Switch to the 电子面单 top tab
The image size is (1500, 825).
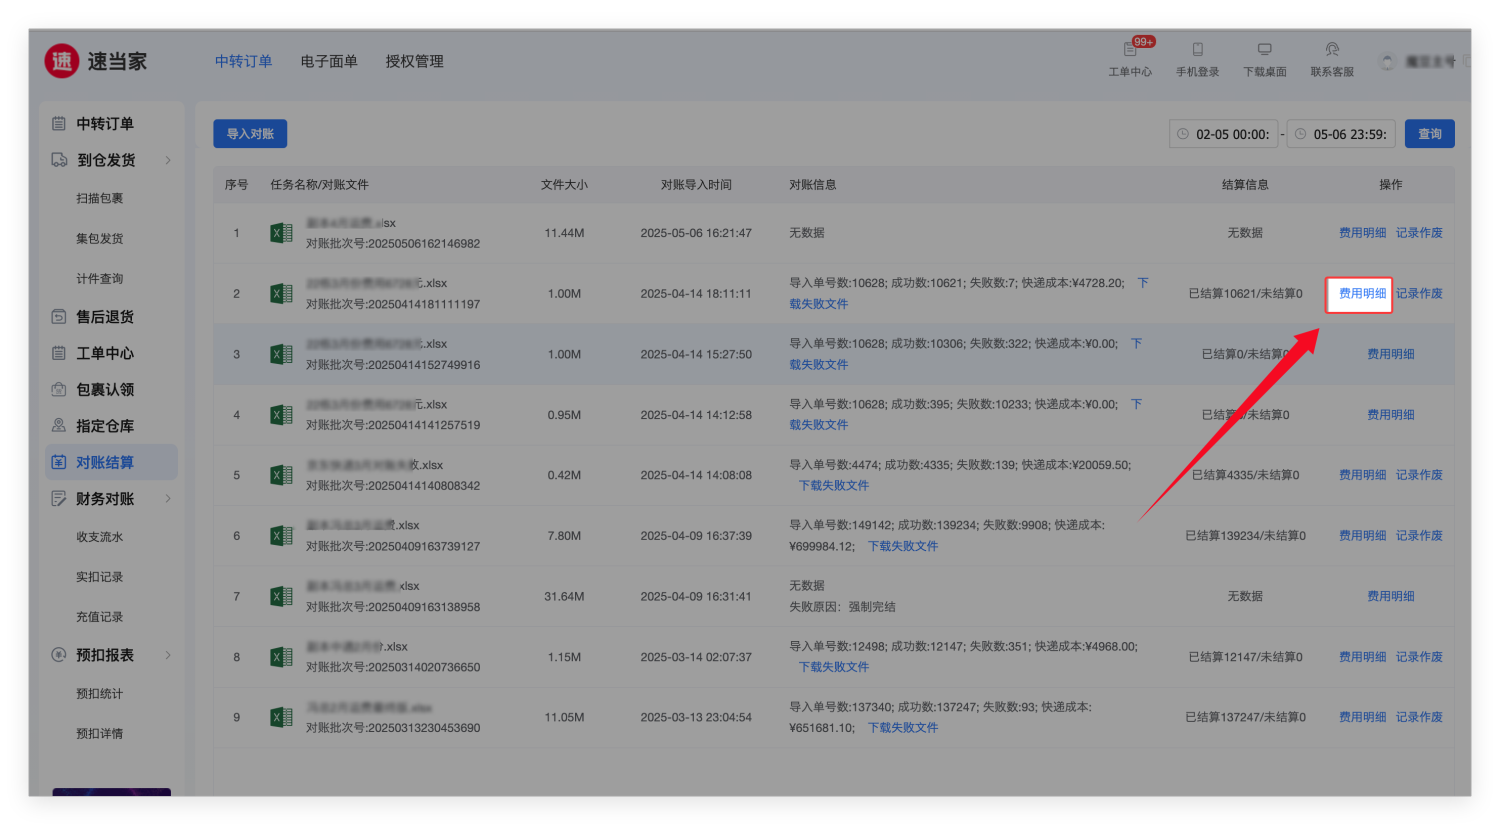point(329,61)
